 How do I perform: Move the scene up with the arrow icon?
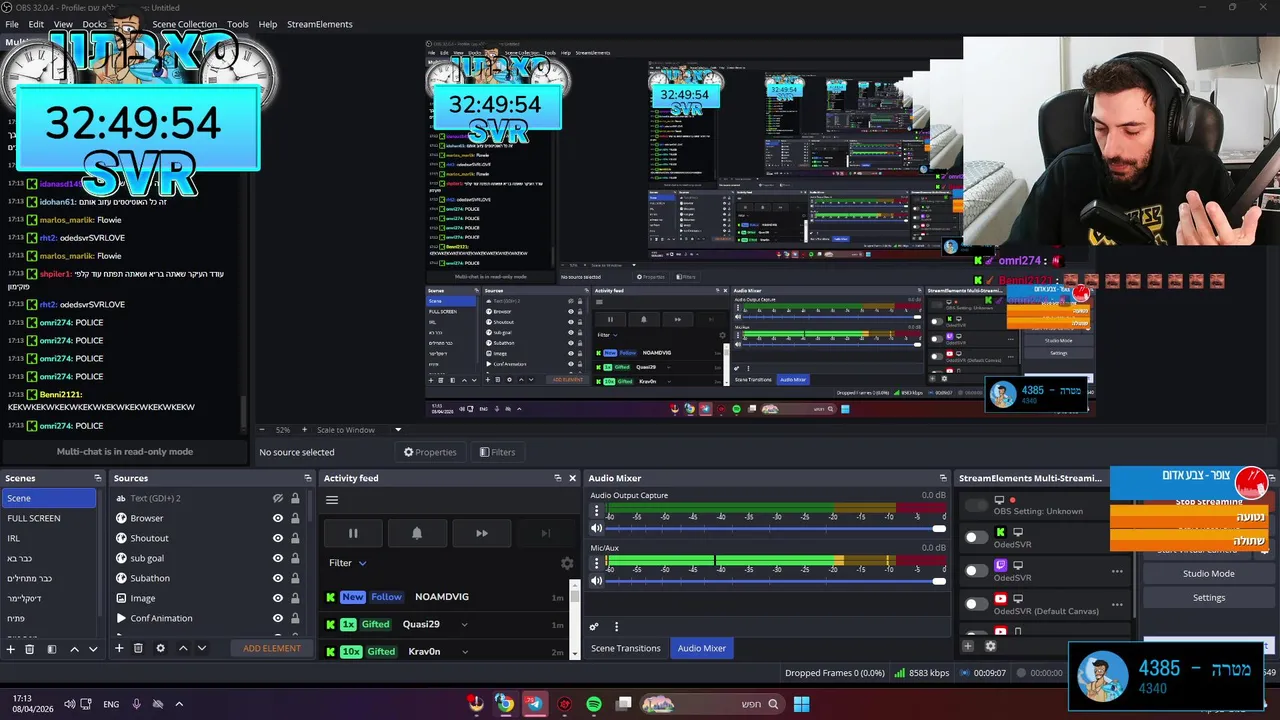click(x=74, y=649)
